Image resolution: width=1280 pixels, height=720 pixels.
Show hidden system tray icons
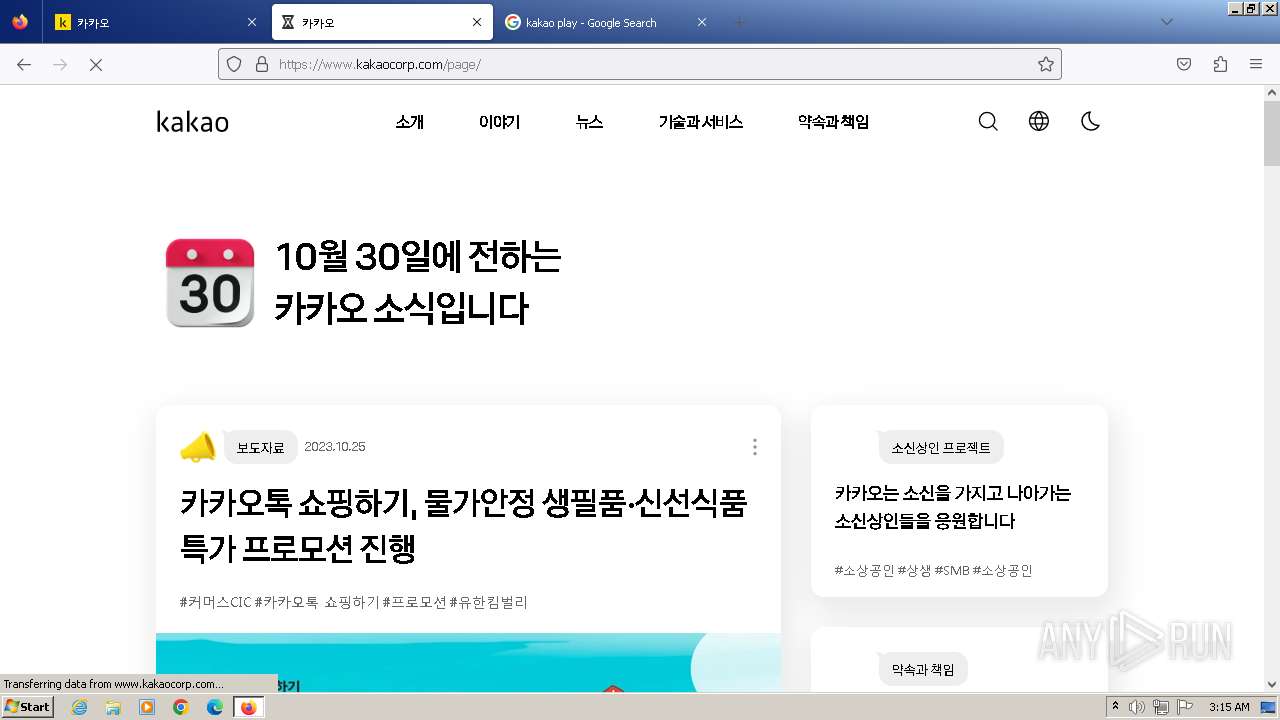[1115, 707]
